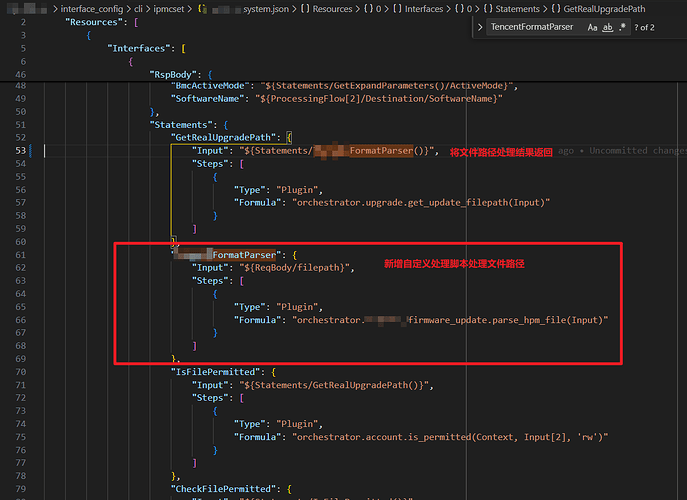This screenshot has width=687, height=500.
Task: Click object icon beside Statements breadcrumb
Action: pyautogui.click(x=488, y=8)
